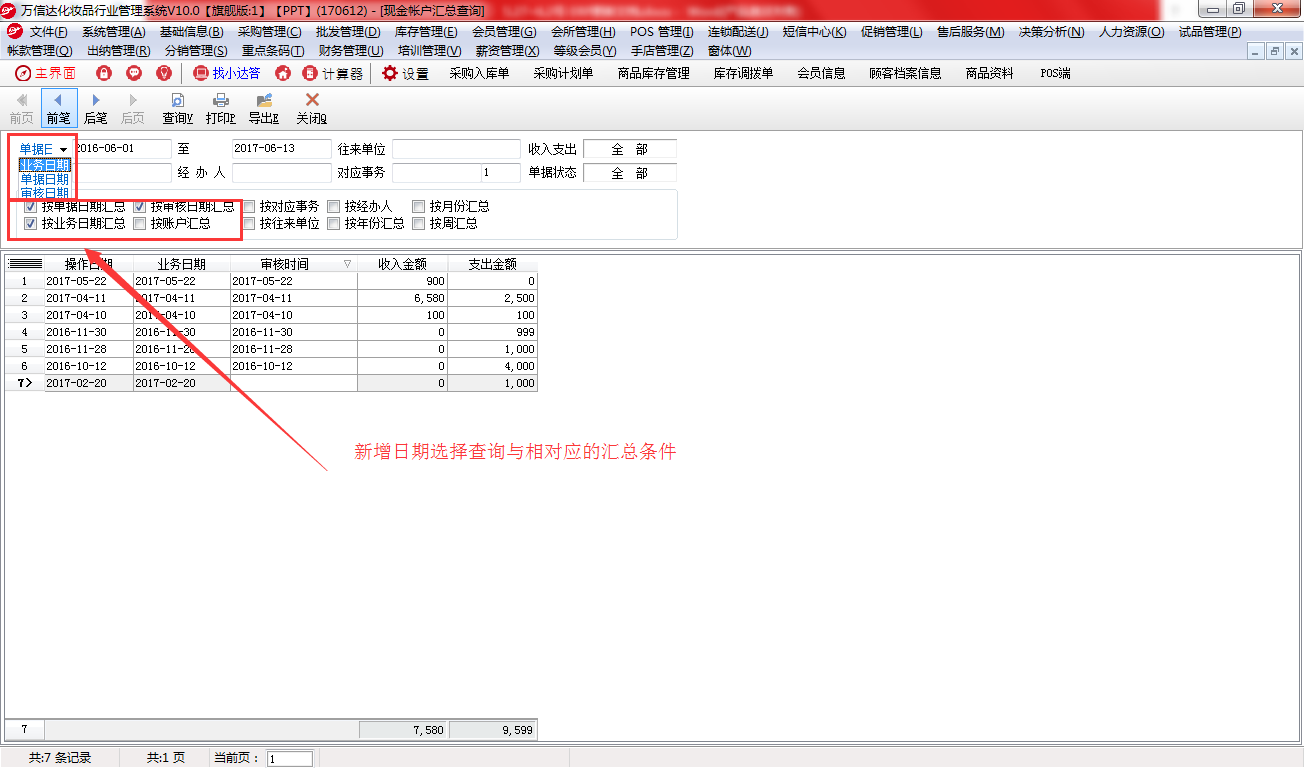The width and height of the screenshot is (1304, 768).
Task: Enable 按账户汇总 checkbox
Action: pyautogui.click(x=140, y=224)
